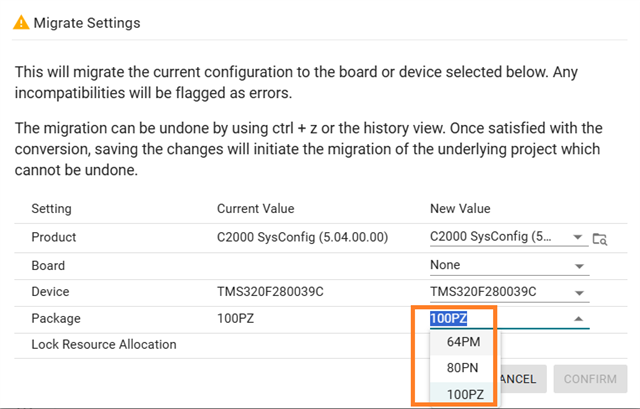640x409 pixels.
Task: Choose 100PZ from the package list
Action: pos(465,394)
